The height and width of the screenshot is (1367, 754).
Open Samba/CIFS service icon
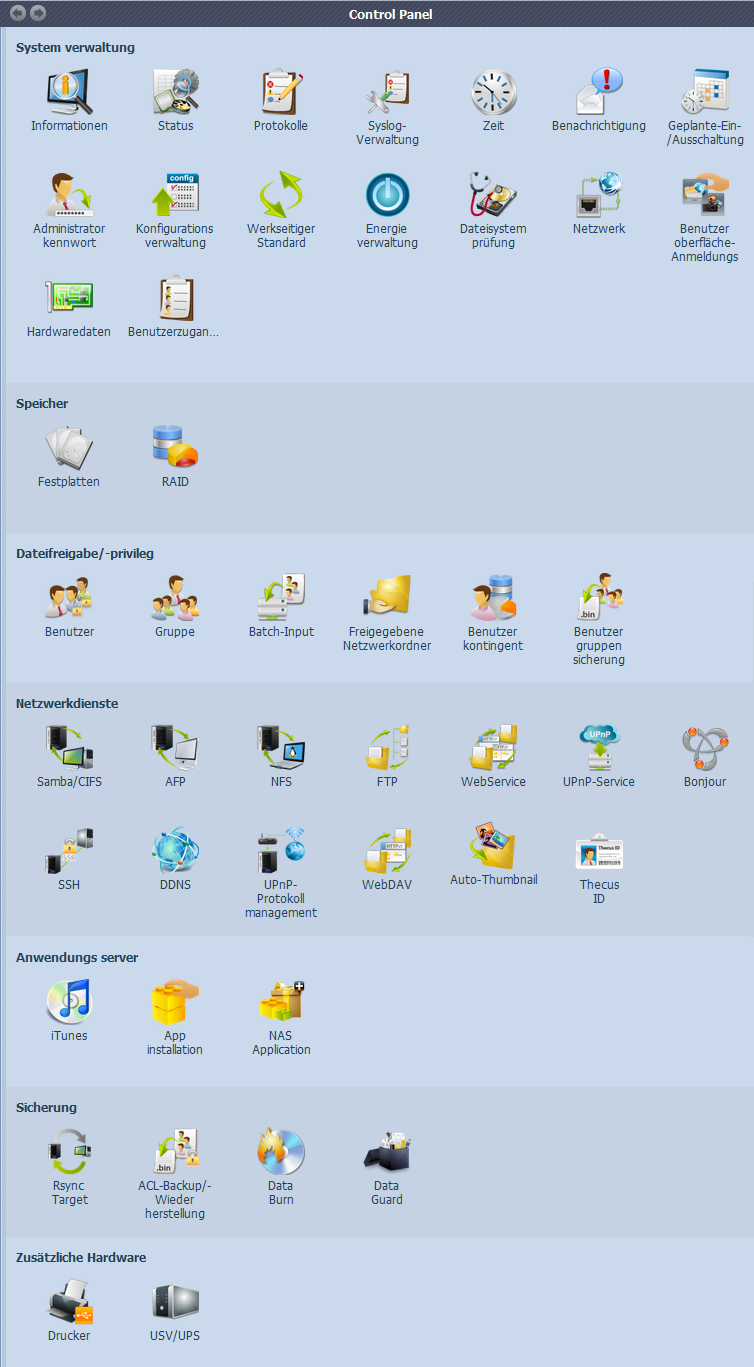pos(69,749)
